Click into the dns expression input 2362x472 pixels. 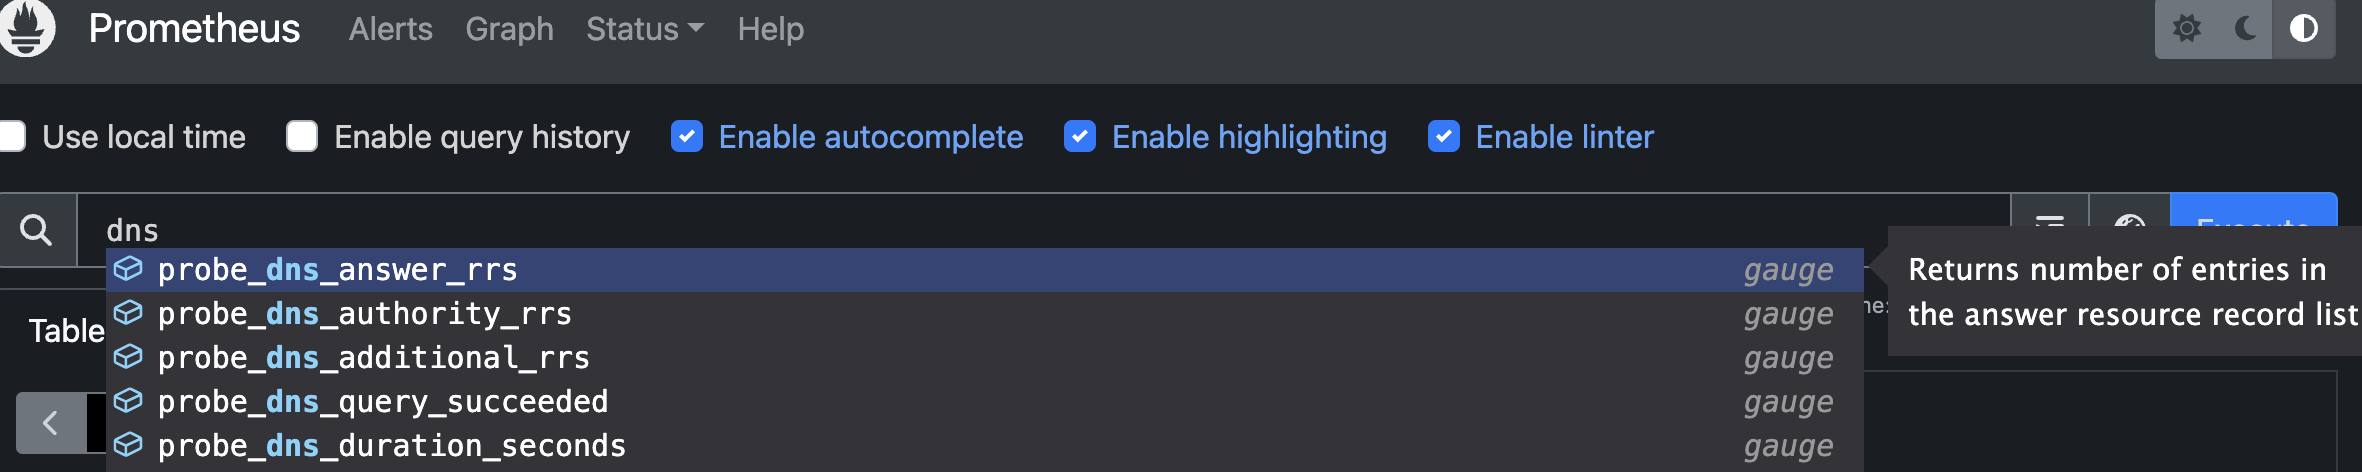click(x=1000, y=229)
